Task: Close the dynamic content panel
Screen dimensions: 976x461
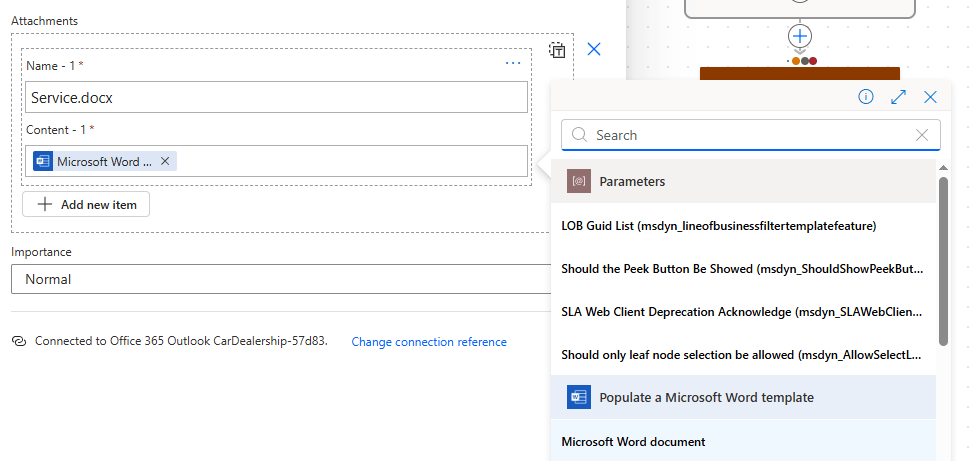Action: [x=930, y=97]
